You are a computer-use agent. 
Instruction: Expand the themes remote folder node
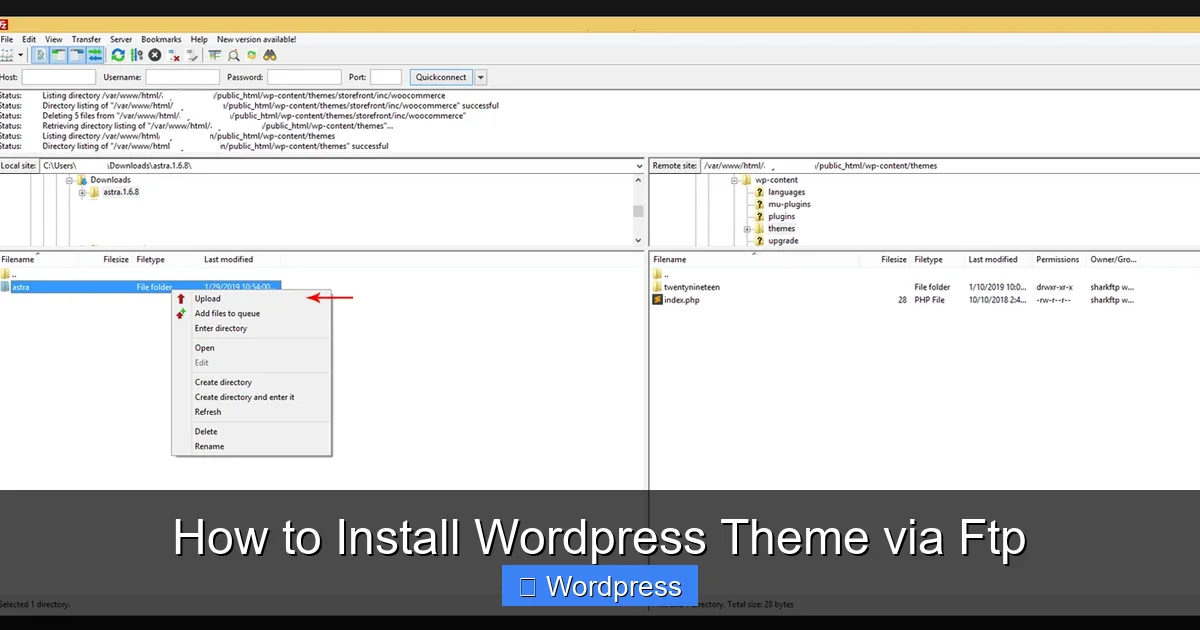point(747,229)
